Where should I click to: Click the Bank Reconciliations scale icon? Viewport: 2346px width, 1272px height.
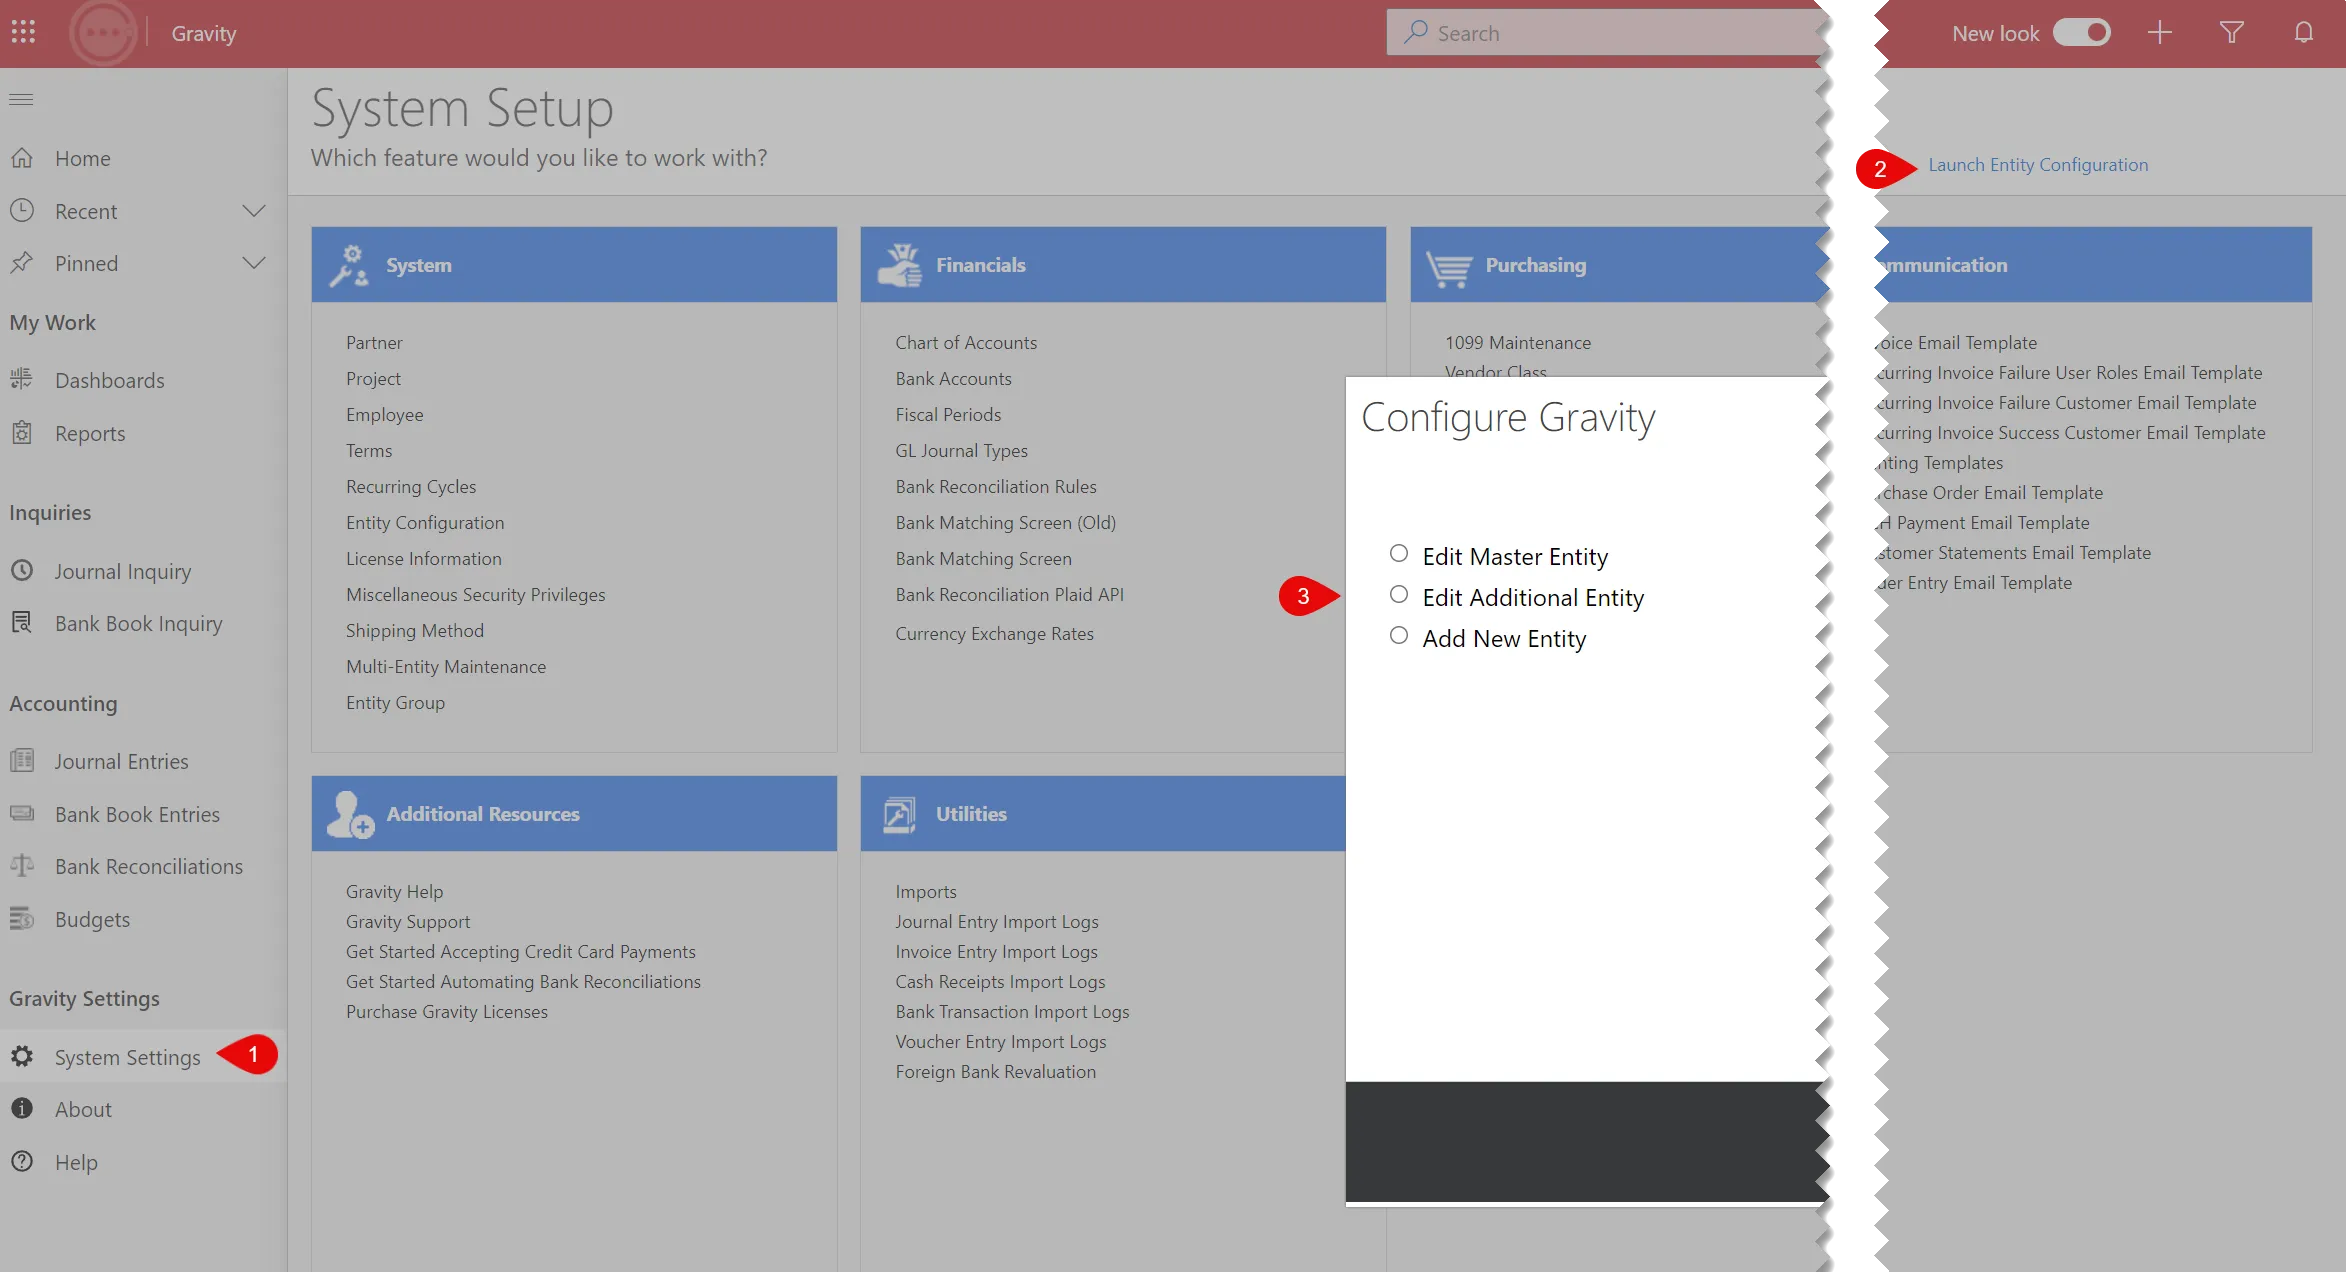[x=22, y=866]
